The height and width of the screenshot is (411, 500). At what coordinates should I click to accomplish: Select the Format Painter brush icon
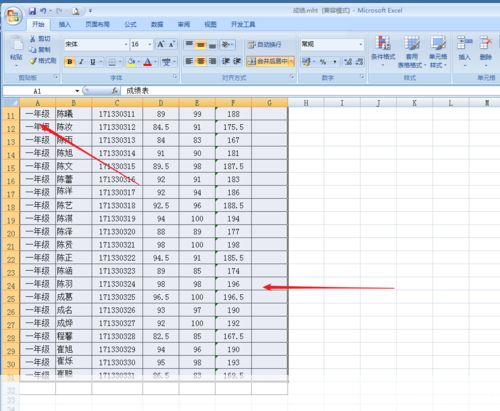coord(33,61)
